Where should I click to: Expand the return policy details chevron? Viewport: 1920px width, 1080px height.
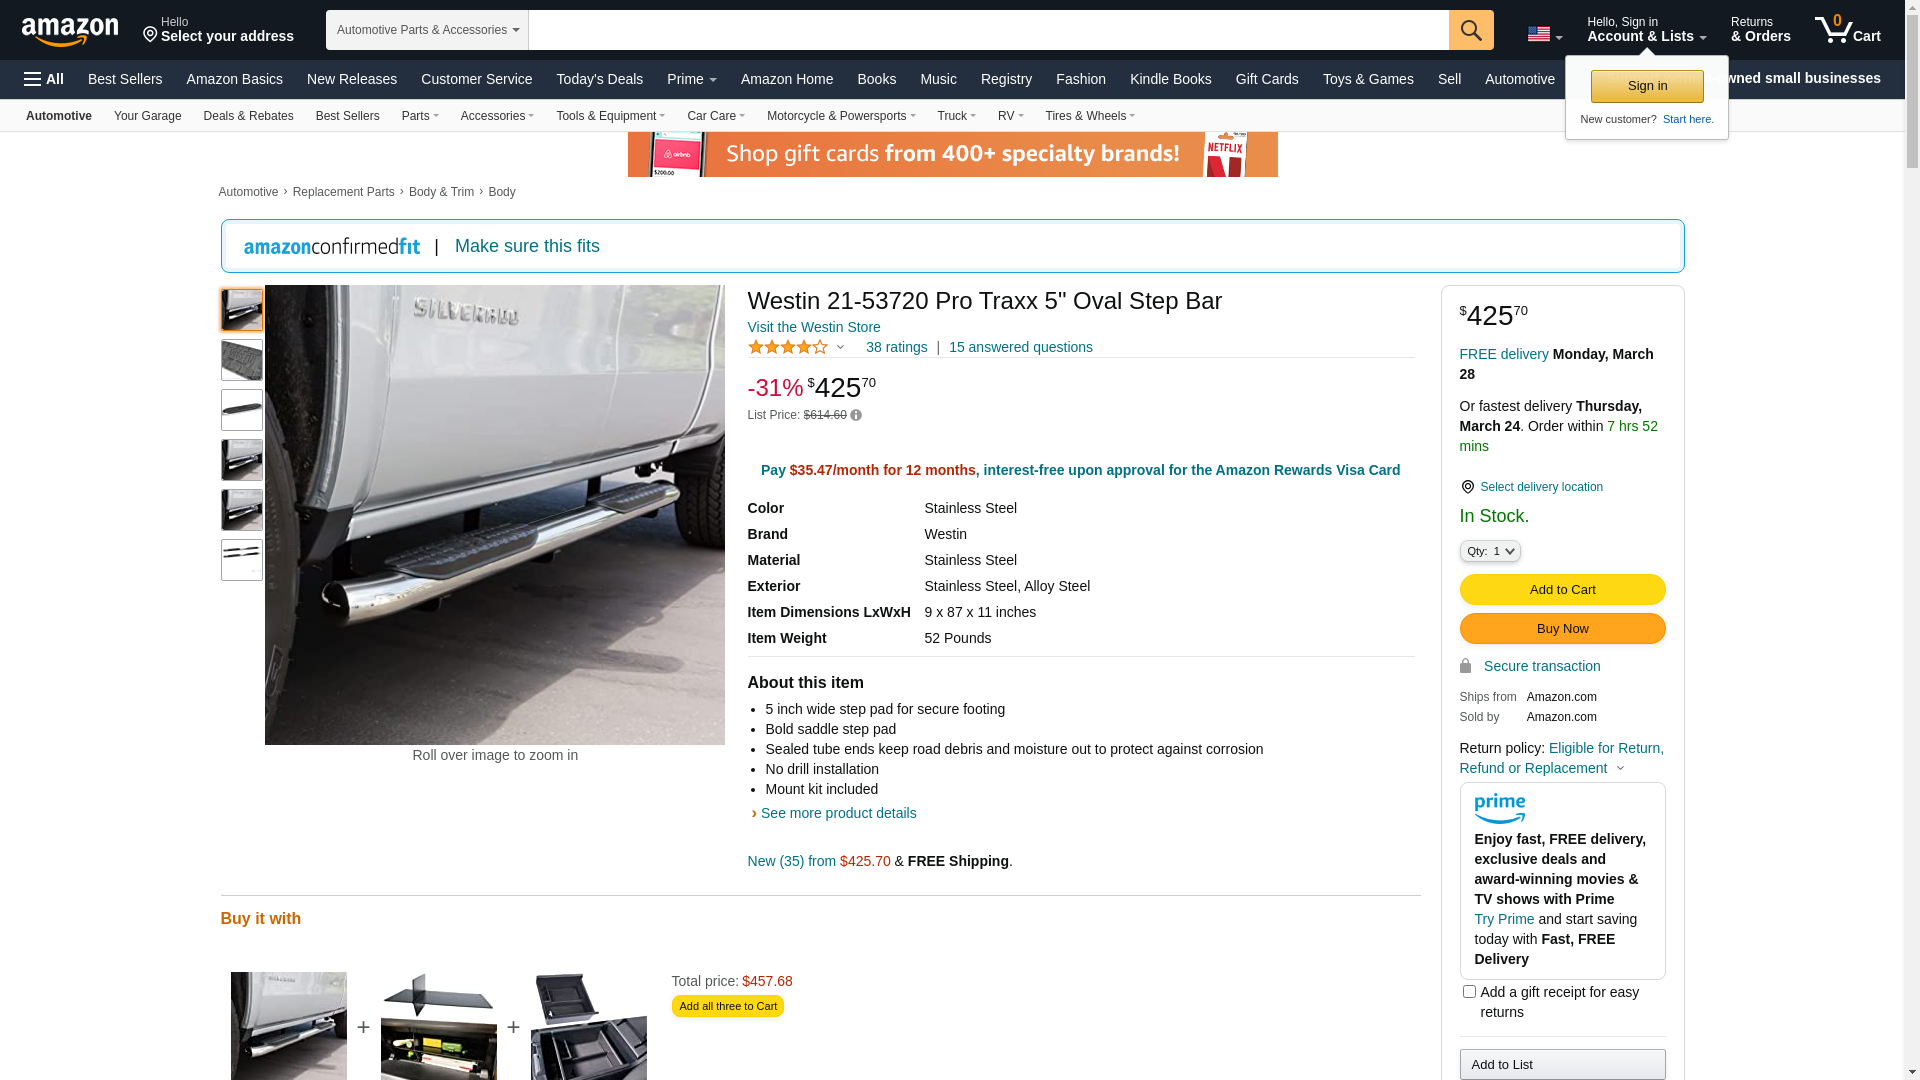coord(1620,769)
